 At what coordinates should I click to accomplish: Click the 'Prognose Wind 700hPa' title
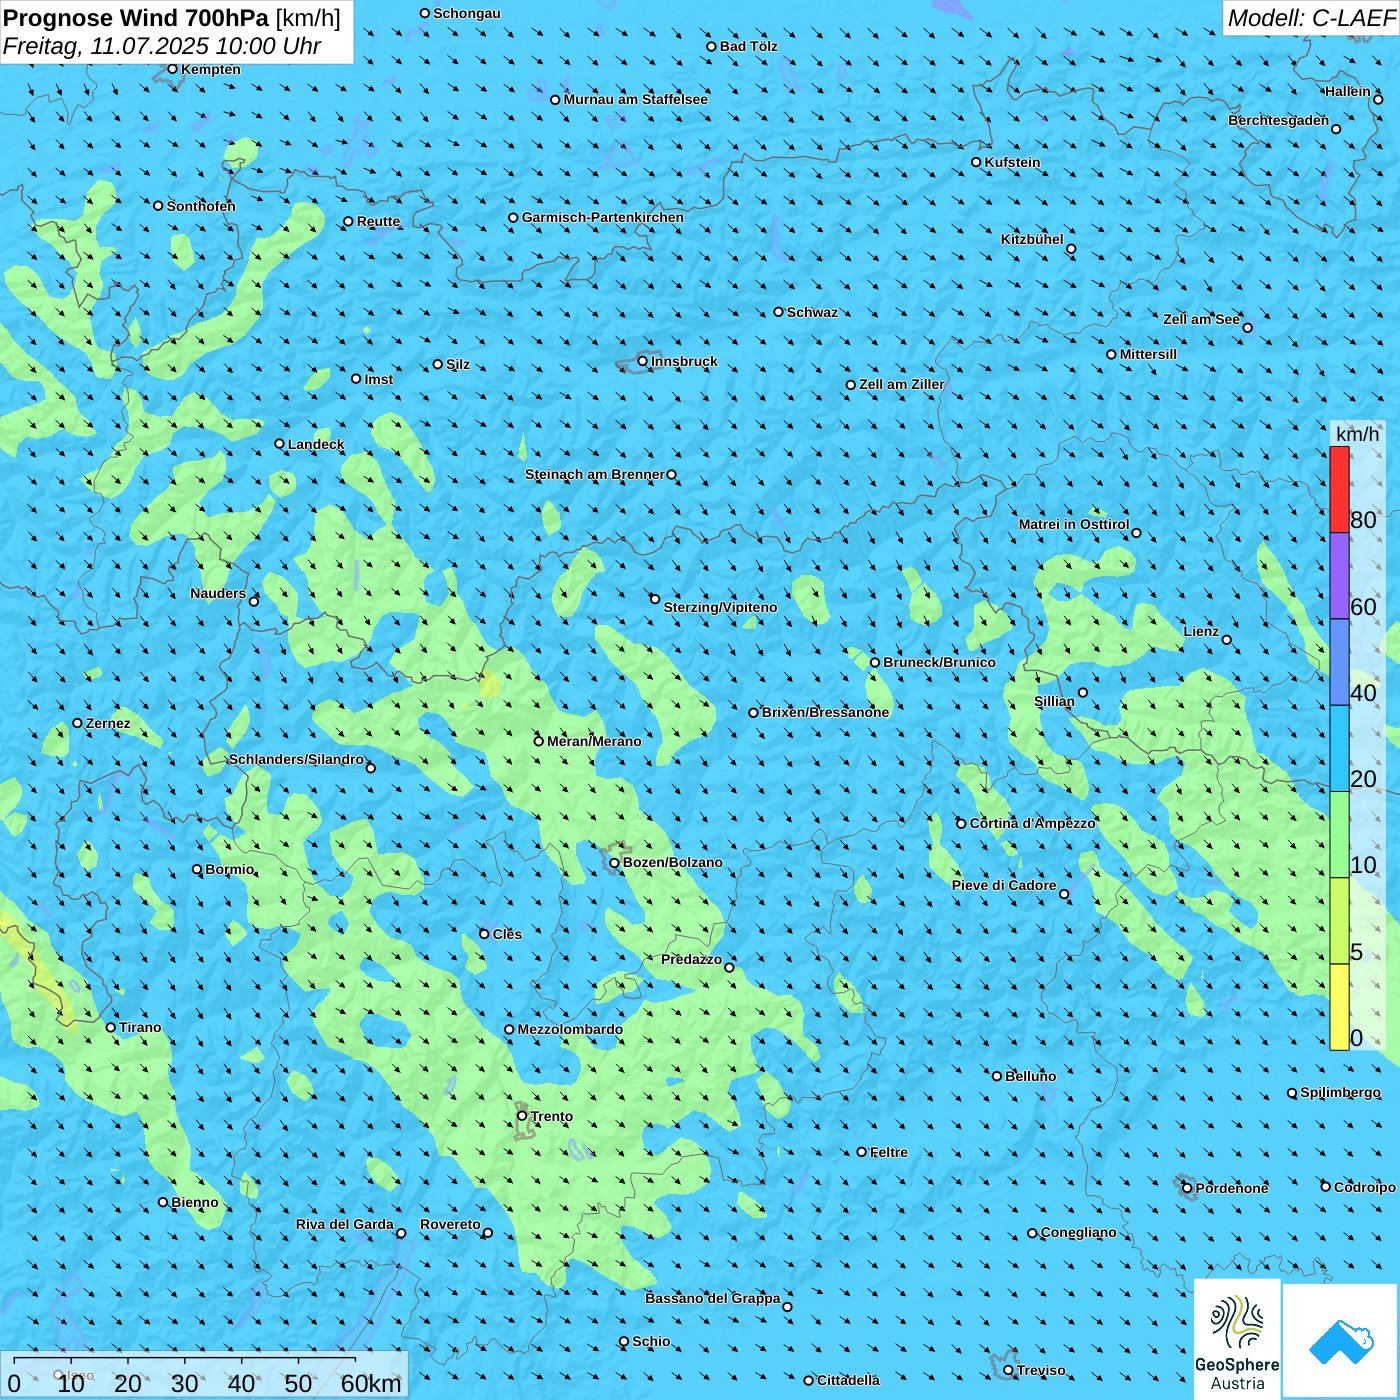136,18
